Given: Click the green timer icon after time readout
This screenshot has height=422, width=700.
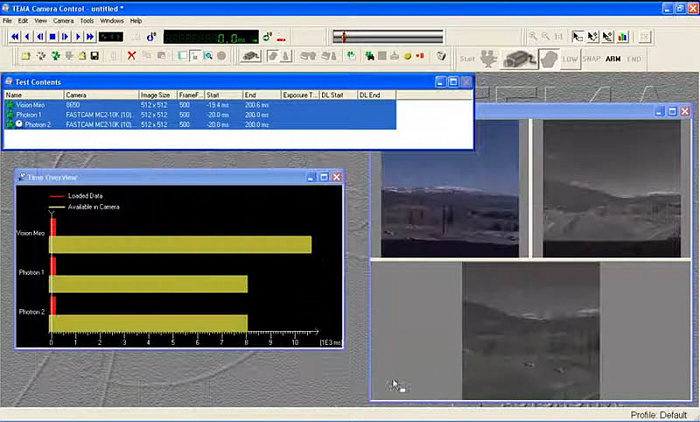Looking at the screenshot, I should click(x=267, y=37).
